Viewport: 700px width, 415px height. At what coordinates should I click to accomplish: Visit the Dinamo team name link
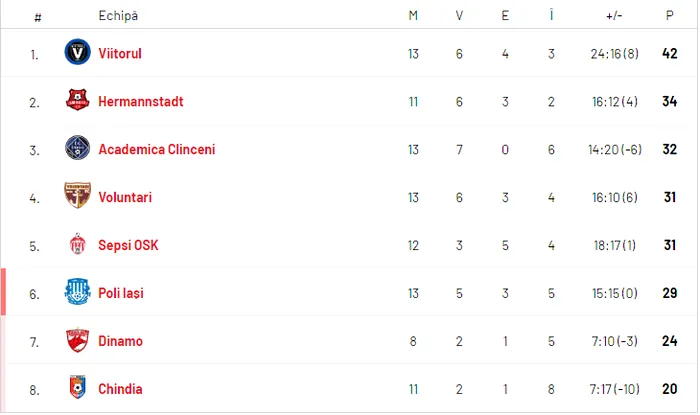point(120,341)
